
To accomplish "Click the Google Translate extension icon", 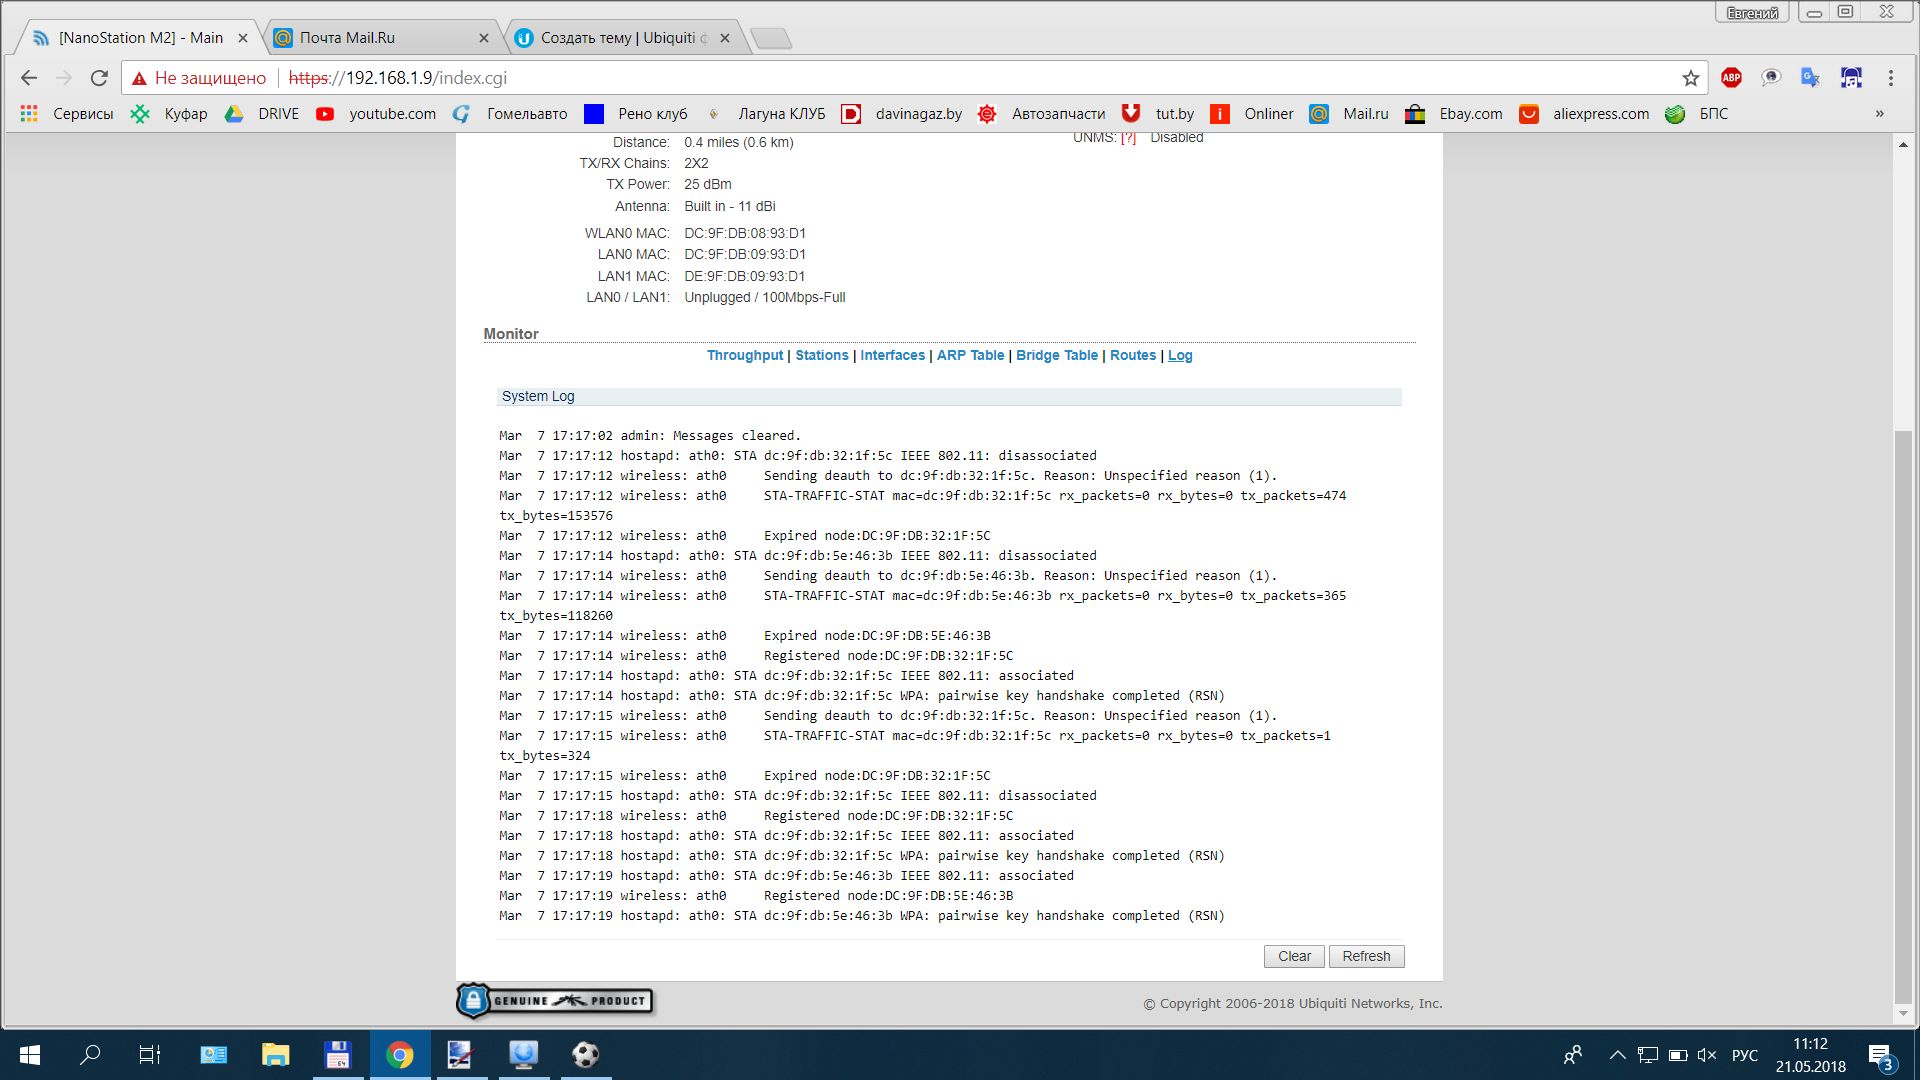I will pos(1810,78).
